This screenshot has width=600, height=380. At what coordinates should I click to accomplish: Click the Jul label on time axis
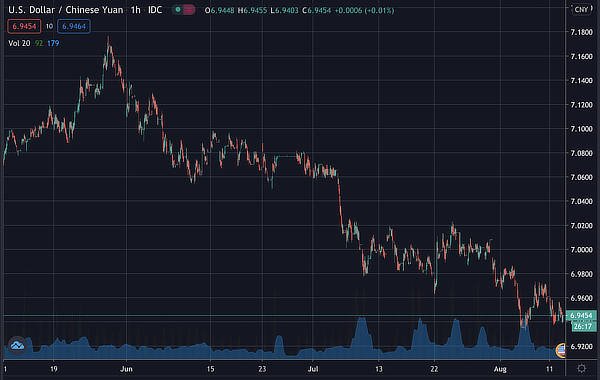(x=313, y=369)
